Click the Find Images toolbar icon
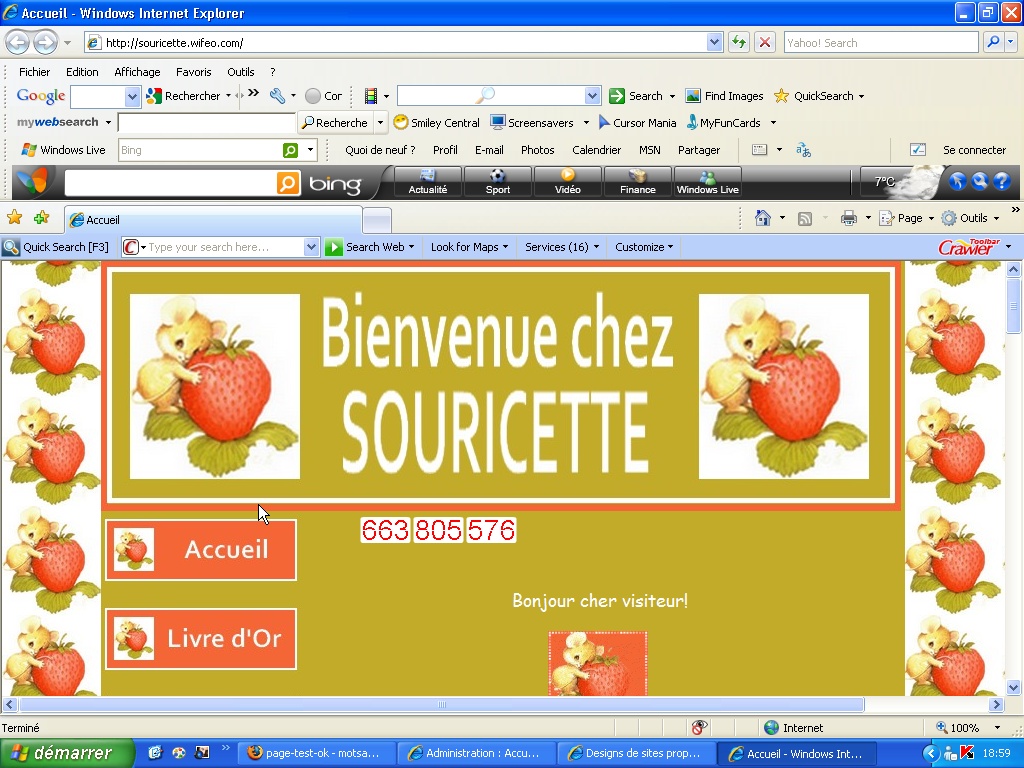 [693, 96]
